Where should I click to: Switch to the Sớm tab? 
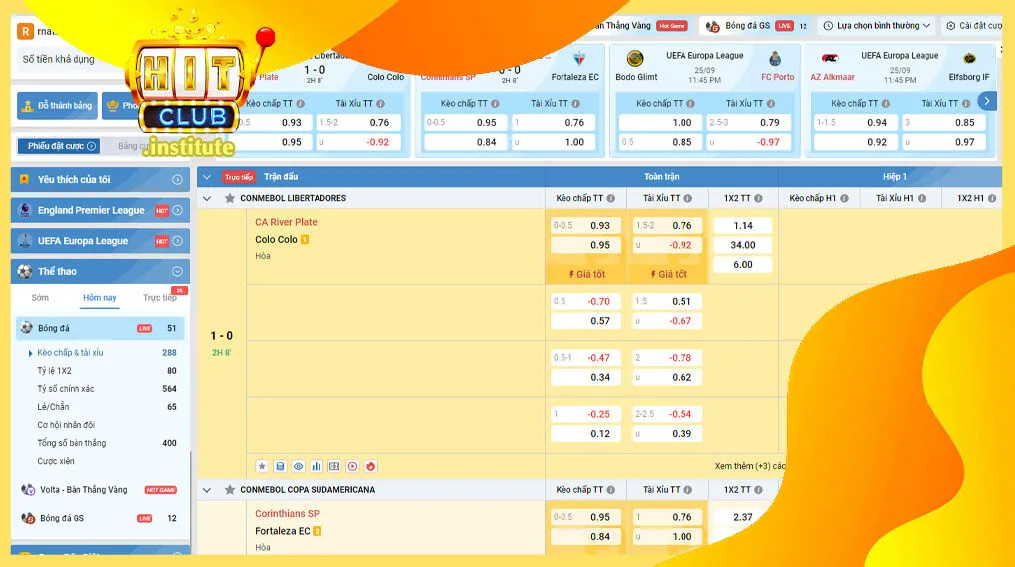[x=40, y=298]
